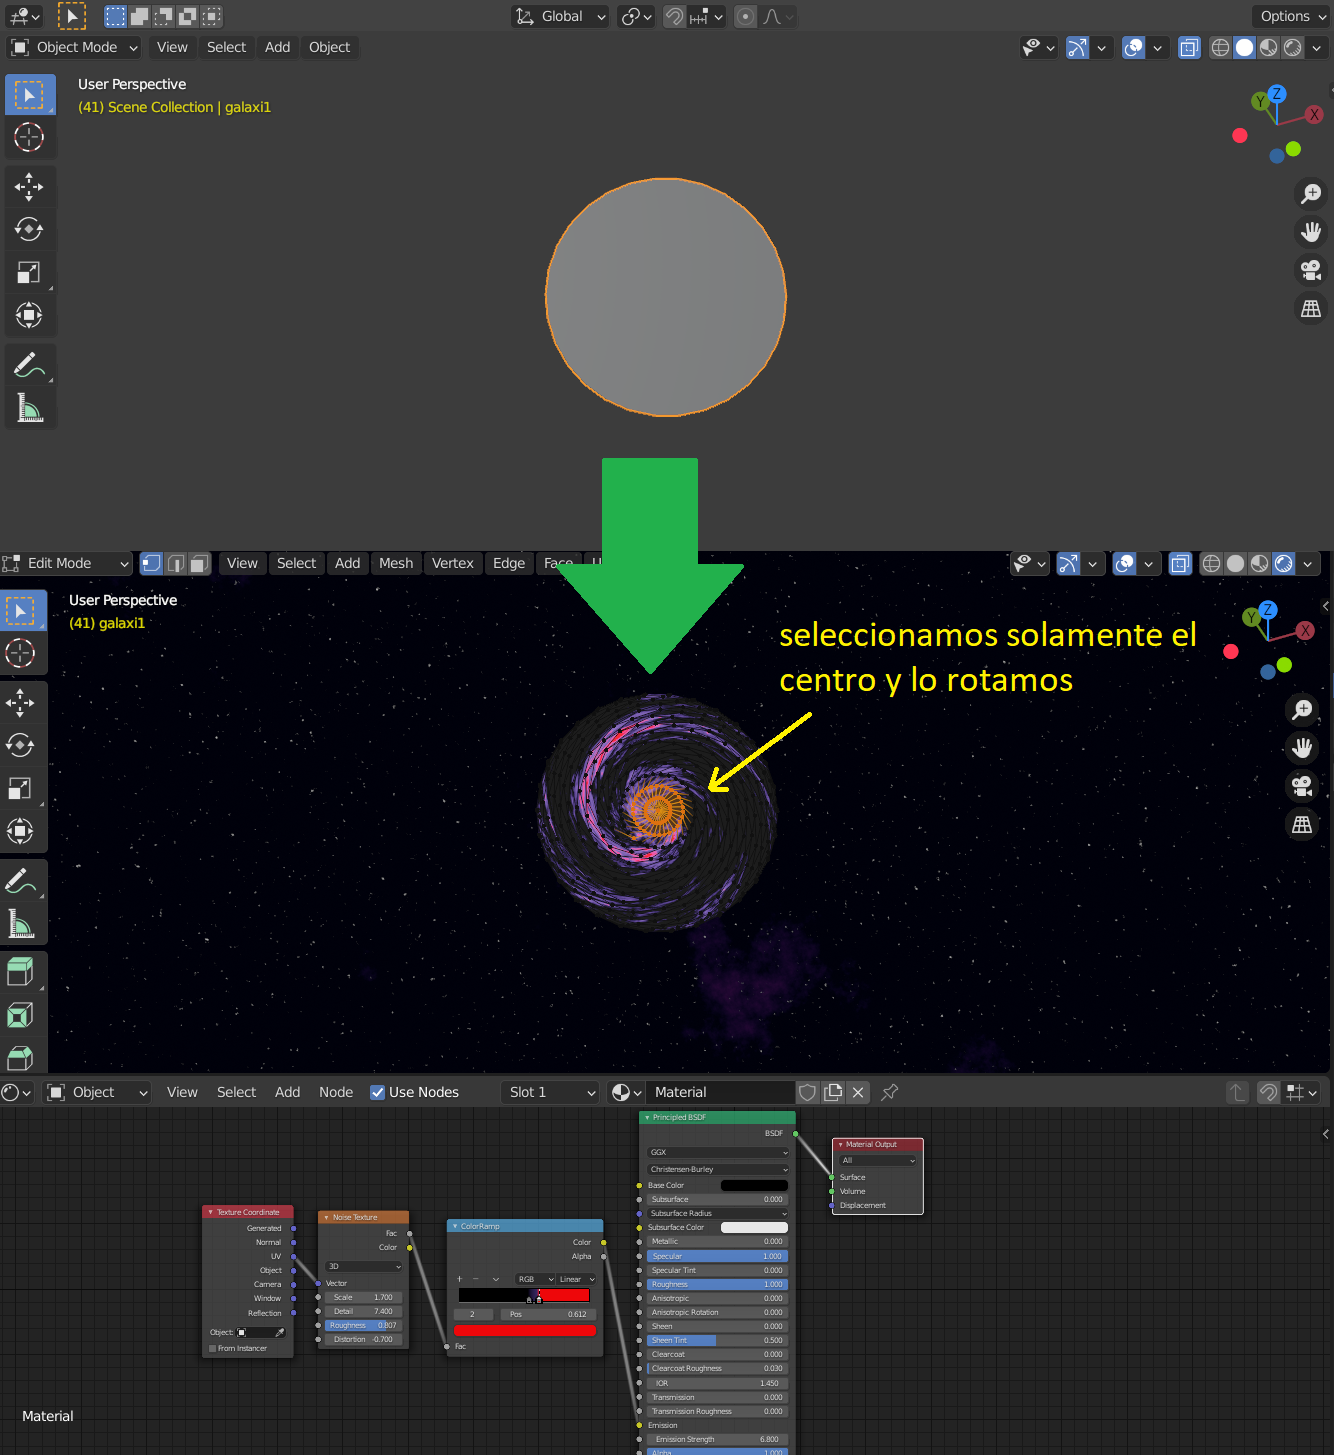1334x1456 pixels.
Task: Collapse the ColorRamp node
Action: point(455,1226)
